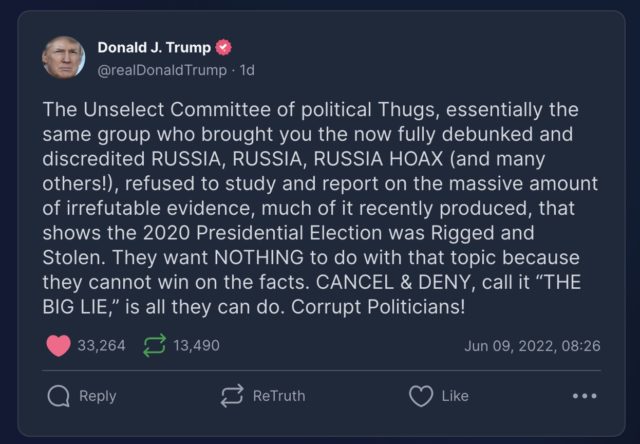View the 33,264 likes count
Image resolution: width=640 pixels, height=444 pixels.
(x=102, y=346)
